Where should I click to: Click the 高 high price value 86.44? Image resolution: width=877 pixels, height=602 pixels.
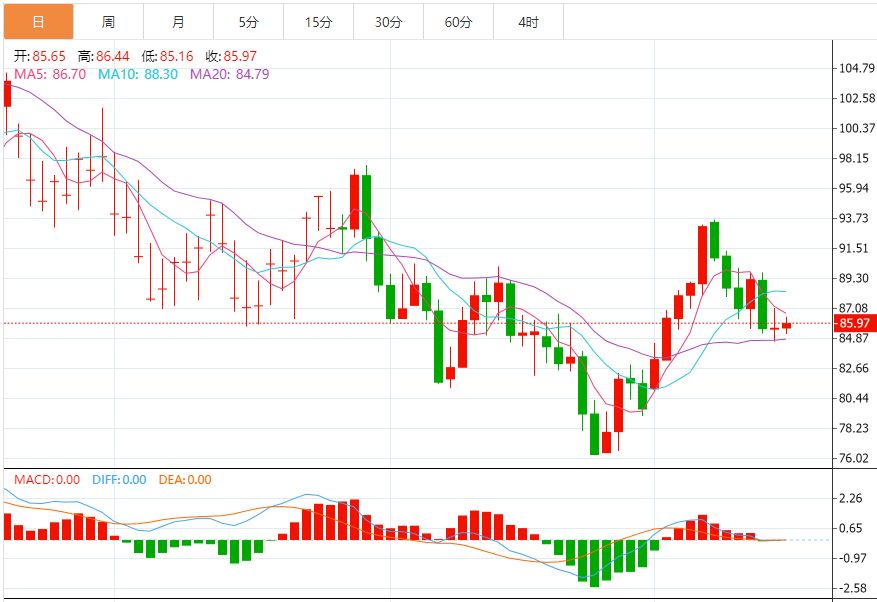[112, 57]
